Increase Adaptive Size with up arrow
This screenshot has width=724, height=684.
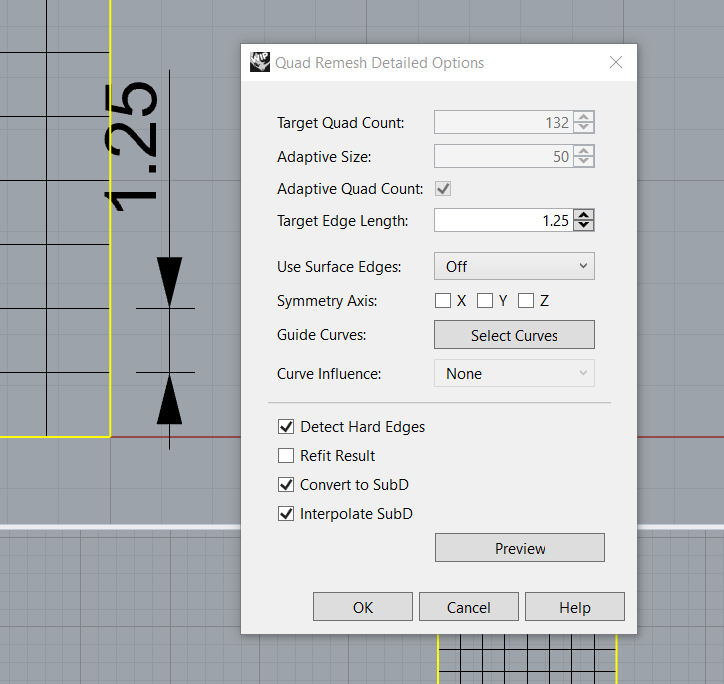pos(584,151)
